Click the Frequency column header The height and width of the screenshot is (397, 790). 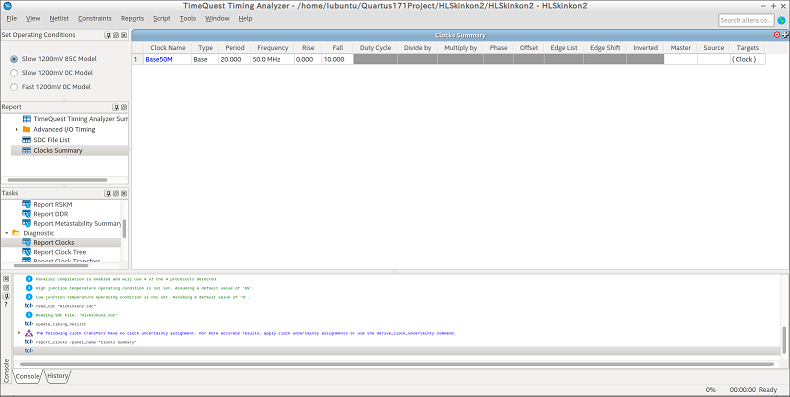pos(273,48)
